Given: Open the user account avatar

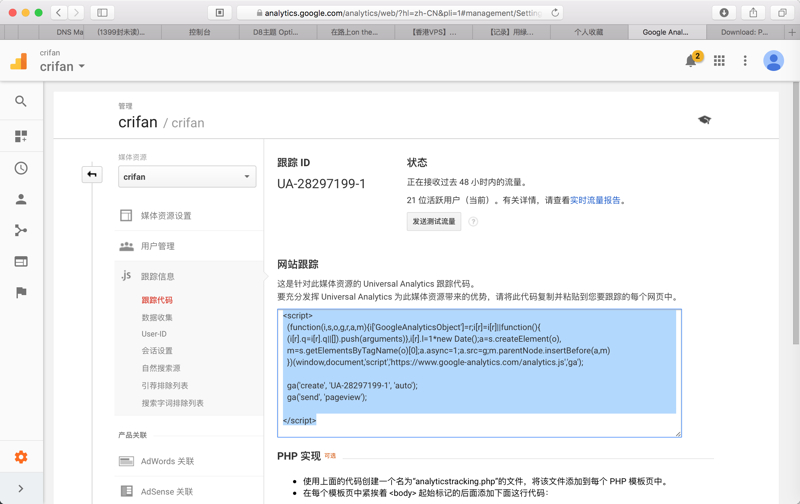Looking at the screenshot, I should click(773, 61).
